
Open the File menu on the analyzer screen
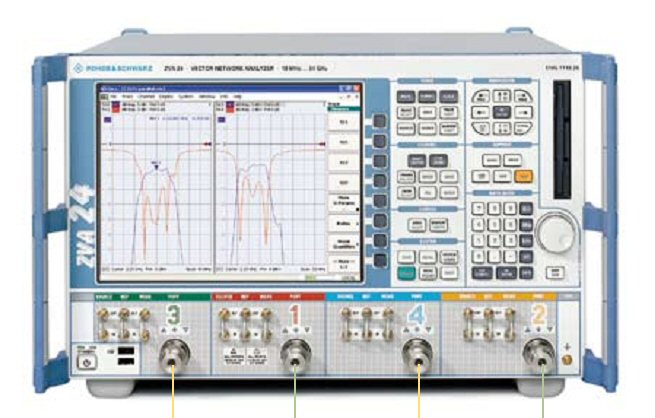113,96
